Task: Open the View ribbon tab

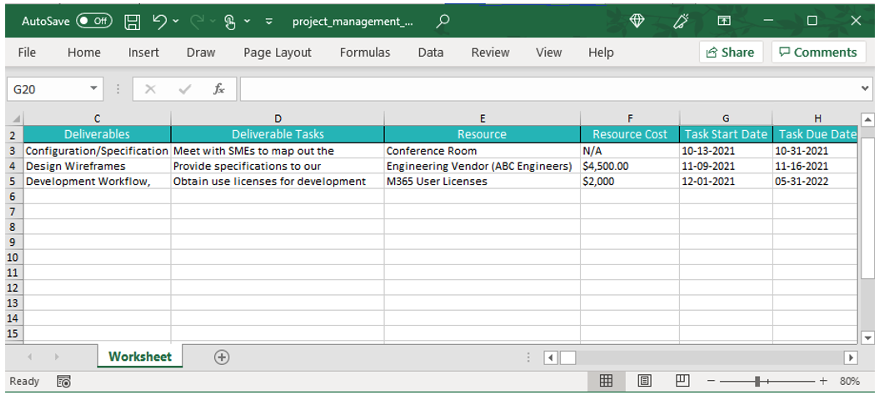Action: [x=549, y=53]
